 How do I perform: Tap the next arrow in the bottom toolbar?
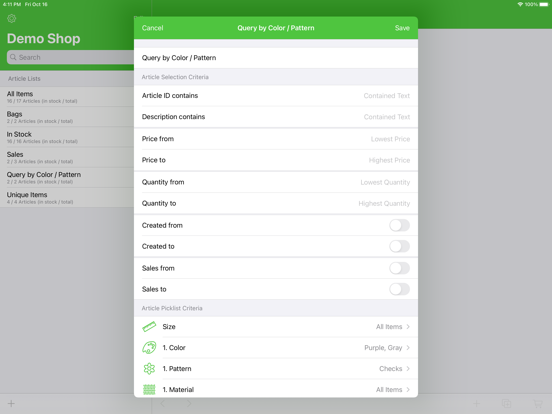tap(189, 403)
